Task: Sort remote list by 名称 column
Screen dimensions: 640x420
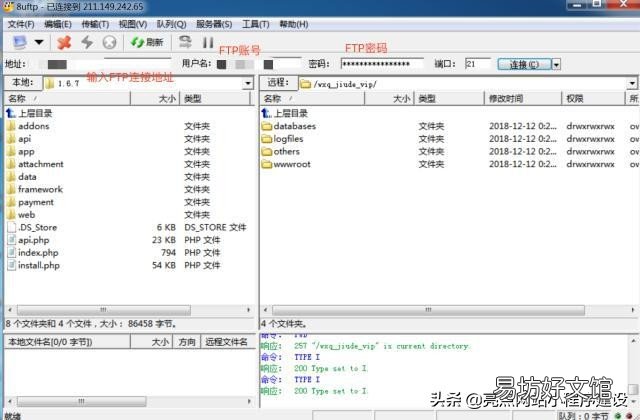Action: click(312, 98)
